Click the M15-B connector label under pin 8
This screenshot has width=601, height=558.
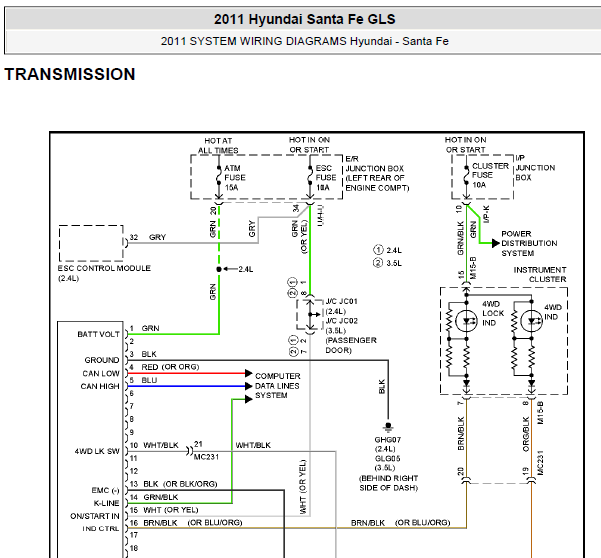click(x=540, y=412)
